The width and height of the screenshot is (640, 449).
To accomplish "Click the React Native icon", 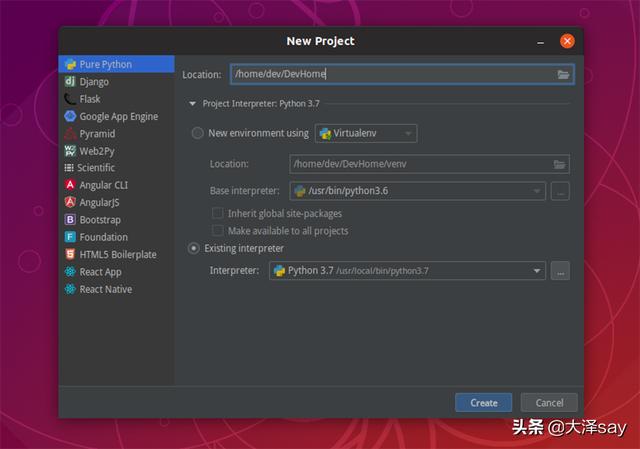I will pos(70,289).
